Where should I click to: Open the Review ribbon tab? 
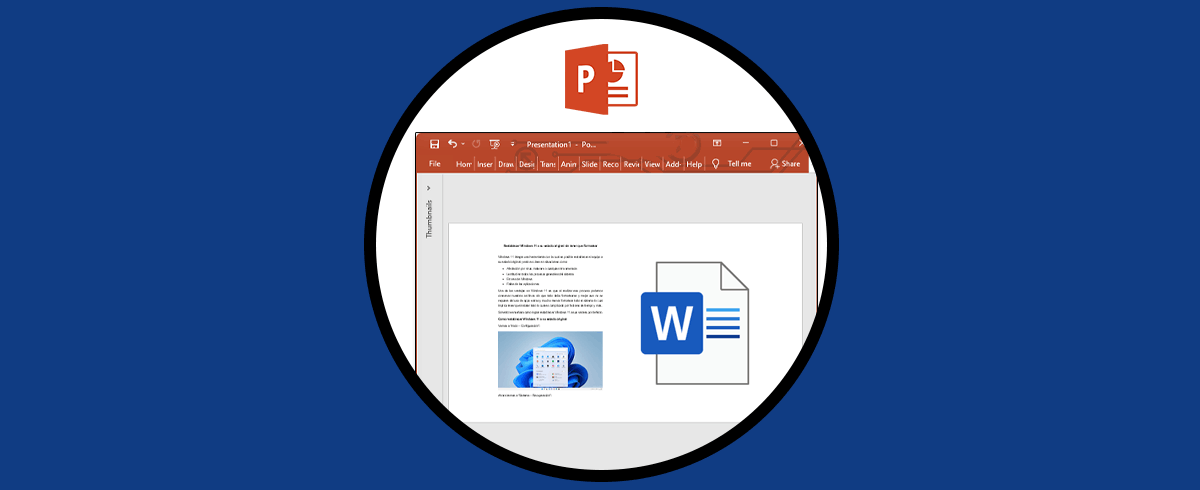tap(632, 164)
